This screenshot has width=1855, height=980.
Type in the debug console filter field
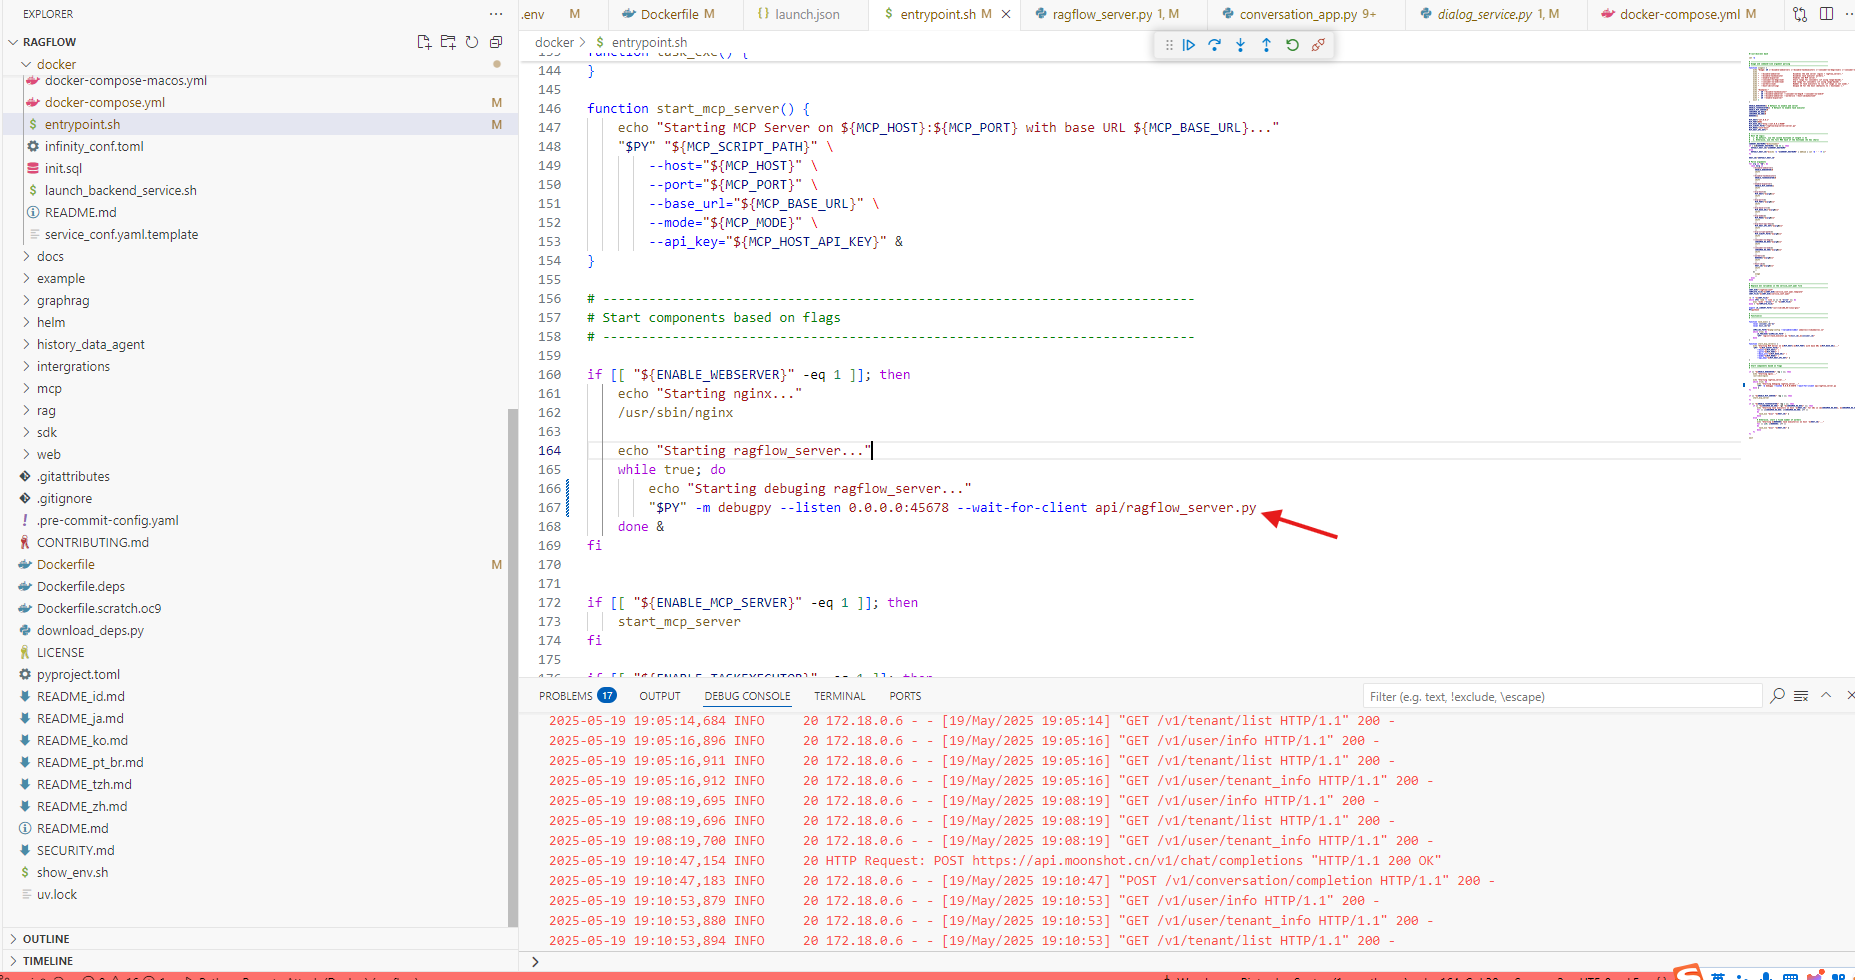1560,695
